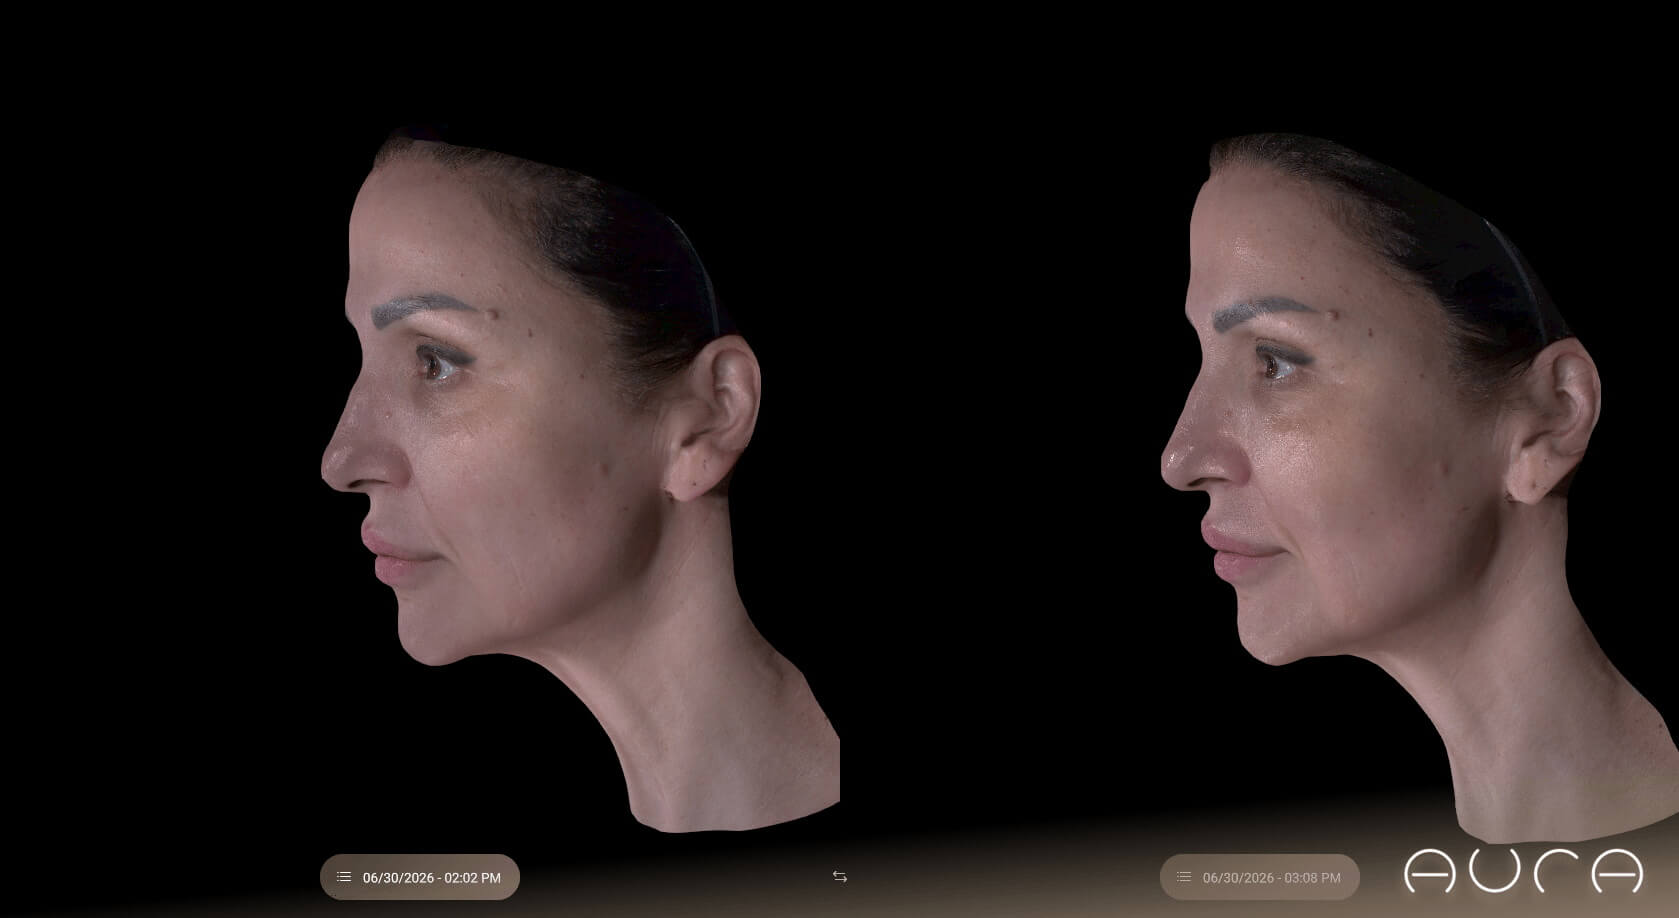Open the 06/30/2026 - 03:08 PM capture selector

click(1260, 877)
